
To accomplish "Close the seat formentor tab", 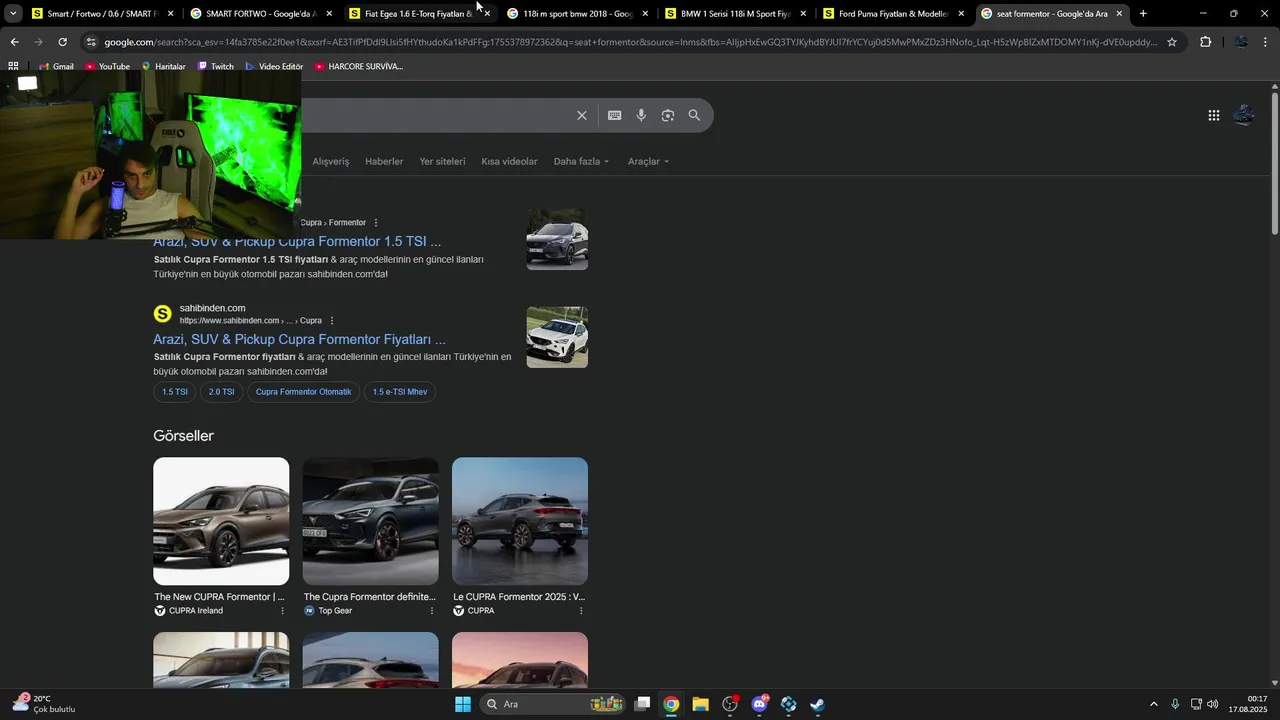I will [x=1119, y=14].
